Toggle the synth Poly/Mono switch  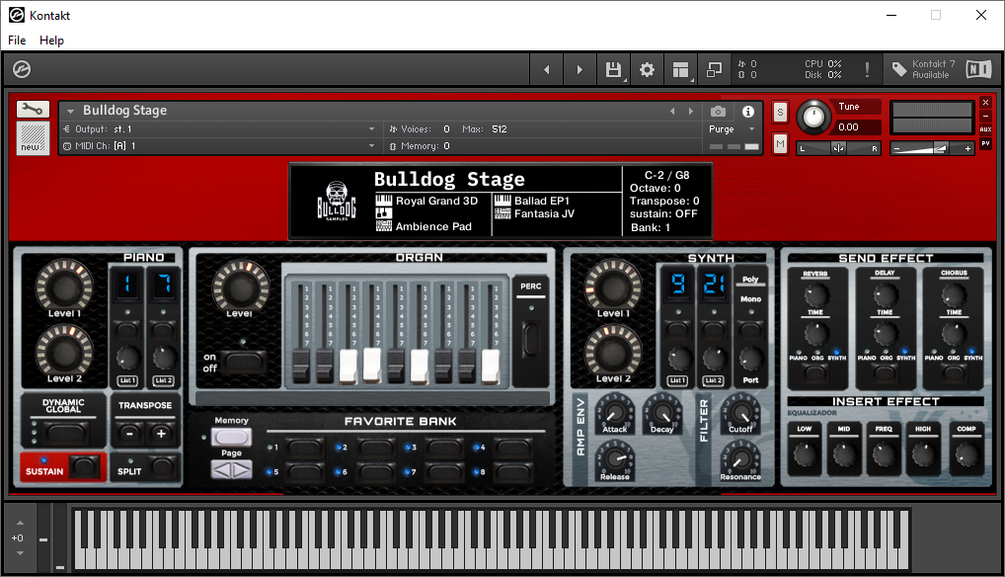751,330
